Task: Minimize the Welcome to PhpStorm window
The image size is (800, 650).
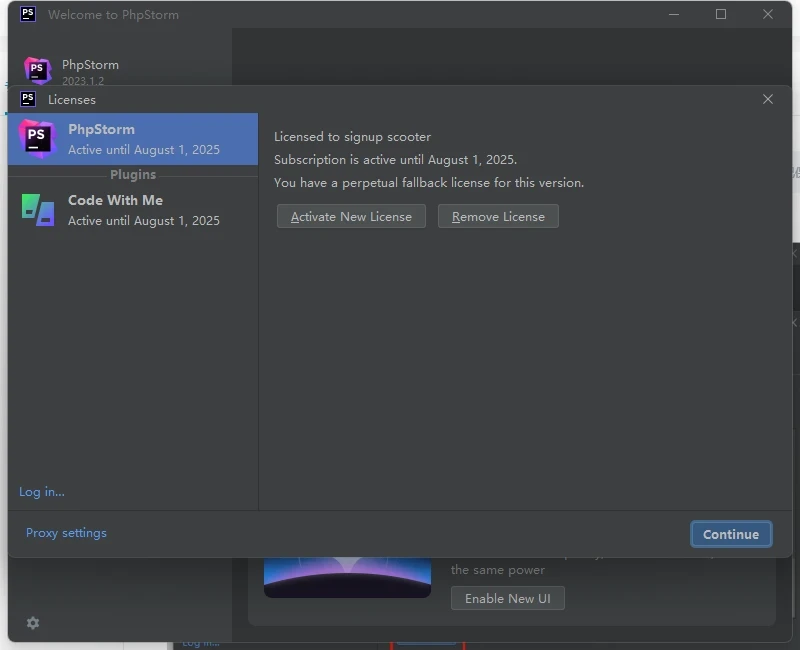Action: coord(674,14)
